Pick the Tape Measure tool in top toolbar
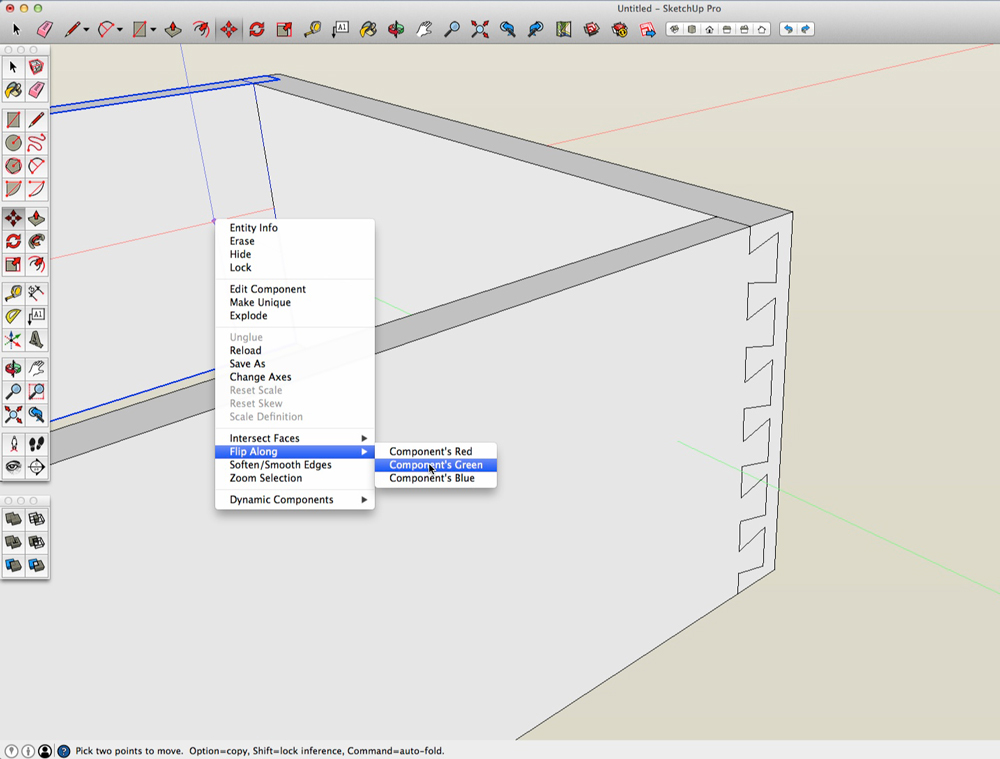The image size is (1000, 759). (x=313, y=30)
